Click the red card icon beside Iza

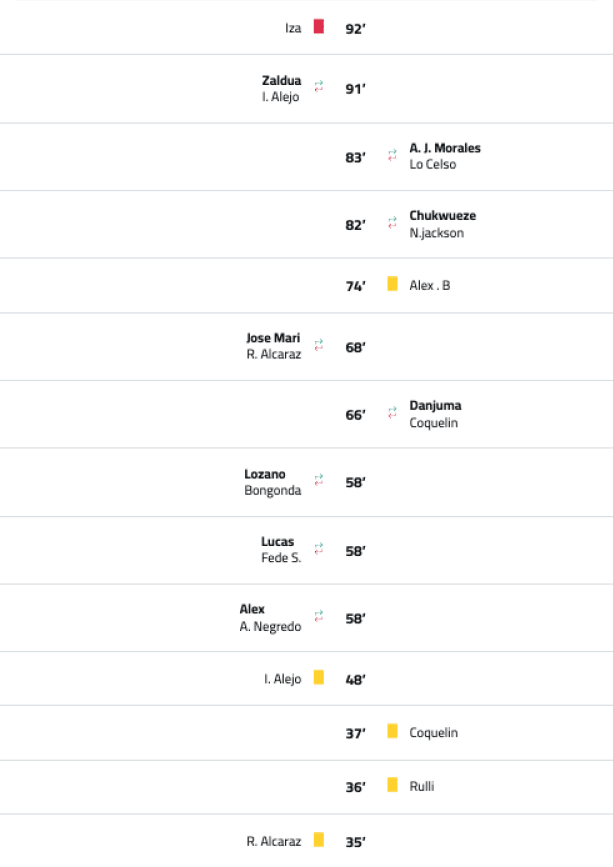(319, 27)
